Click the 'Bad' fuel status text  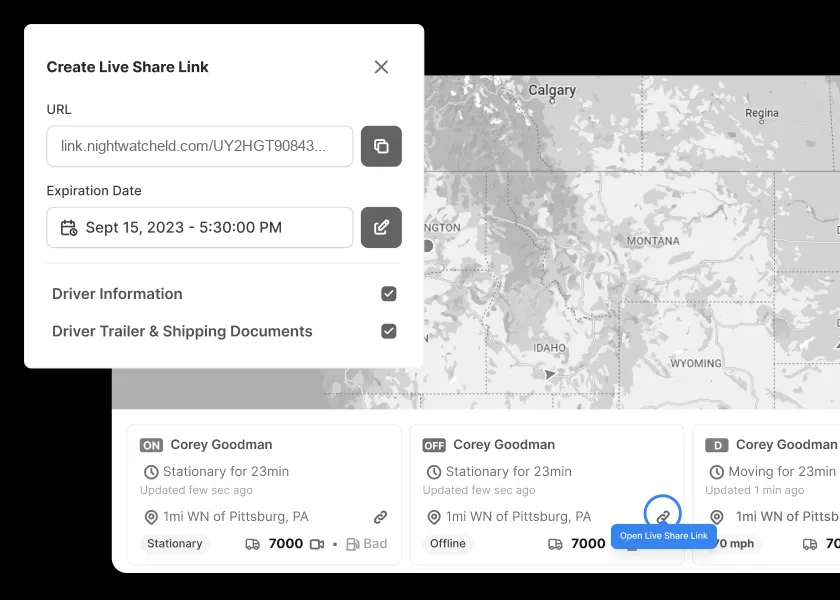pos(375,544)
